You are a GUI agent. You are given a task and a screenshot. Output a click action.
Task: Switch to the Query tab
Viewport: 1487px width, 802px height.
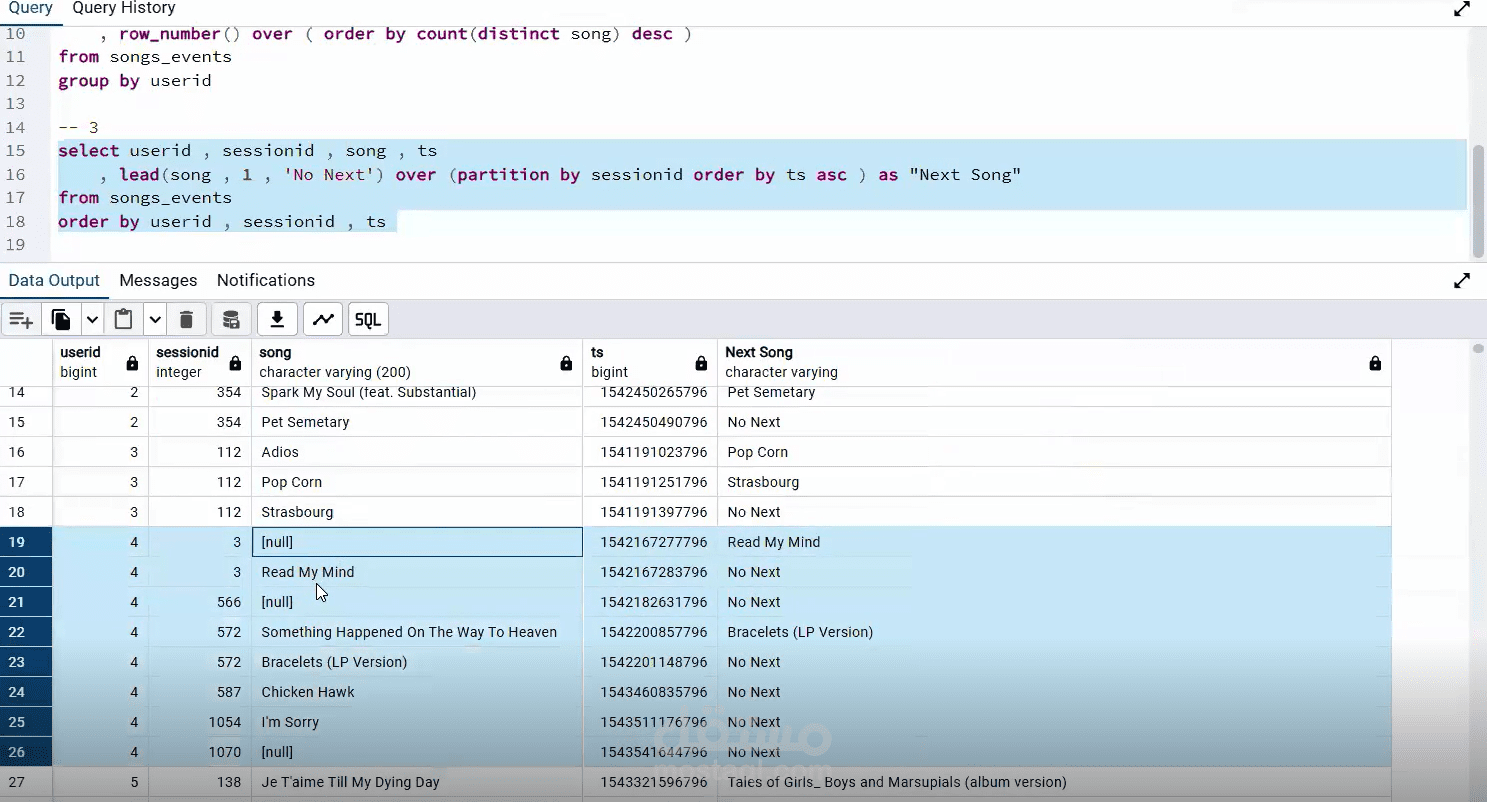click(x=31, y=8)
